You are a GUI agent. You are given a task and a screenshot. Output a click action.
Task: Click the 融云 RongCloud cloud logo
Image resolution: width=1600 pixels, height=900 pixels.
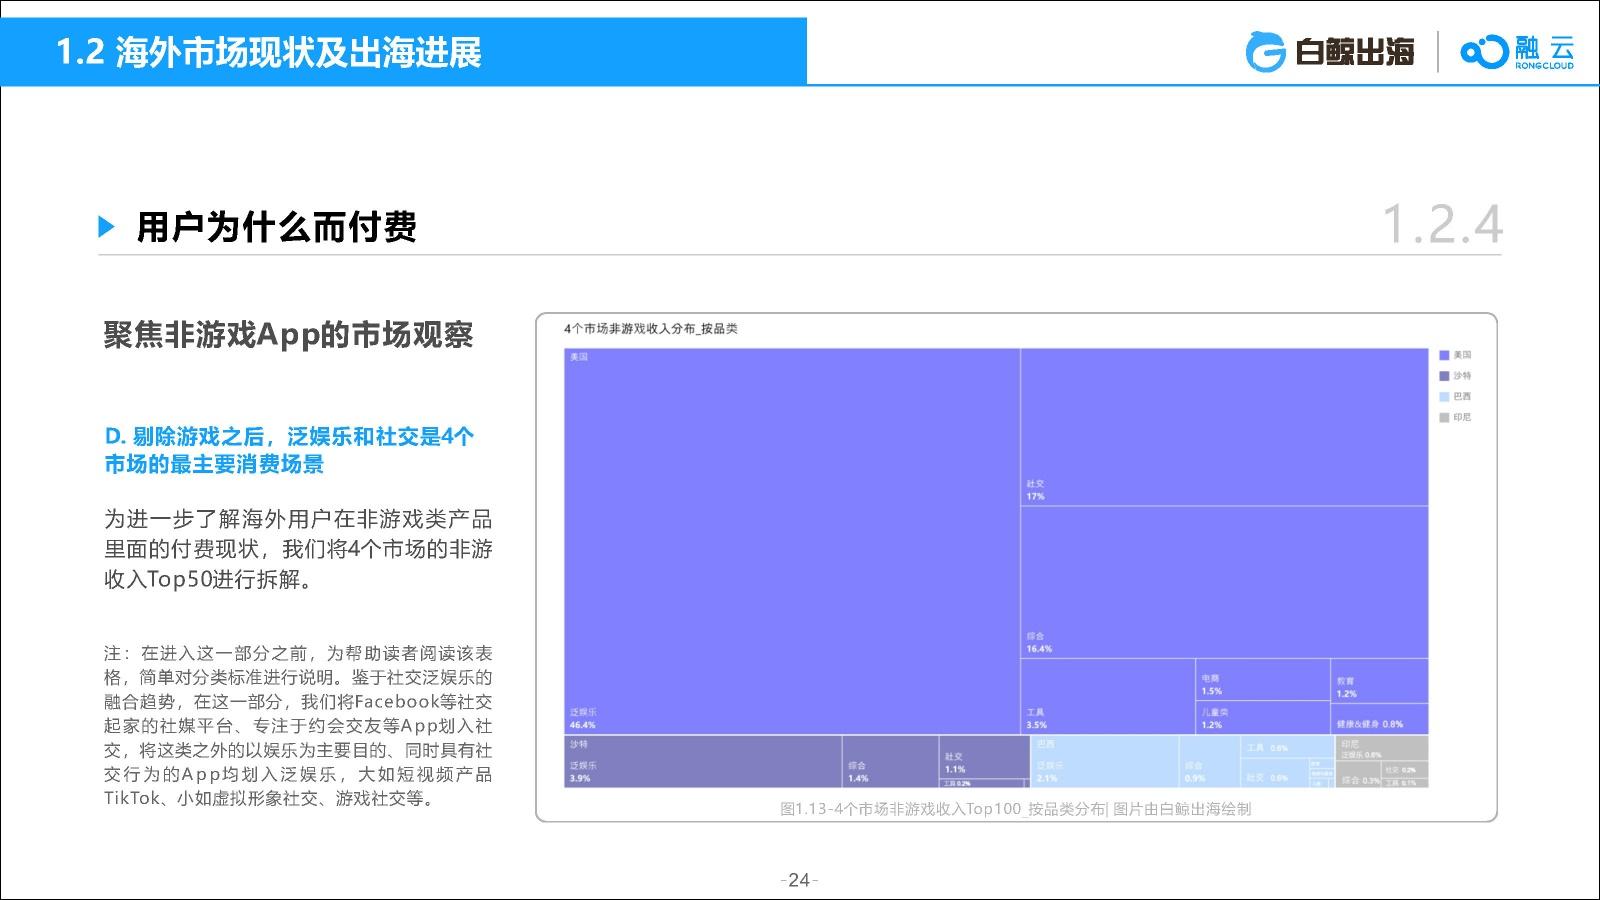tap(1484, 52)
